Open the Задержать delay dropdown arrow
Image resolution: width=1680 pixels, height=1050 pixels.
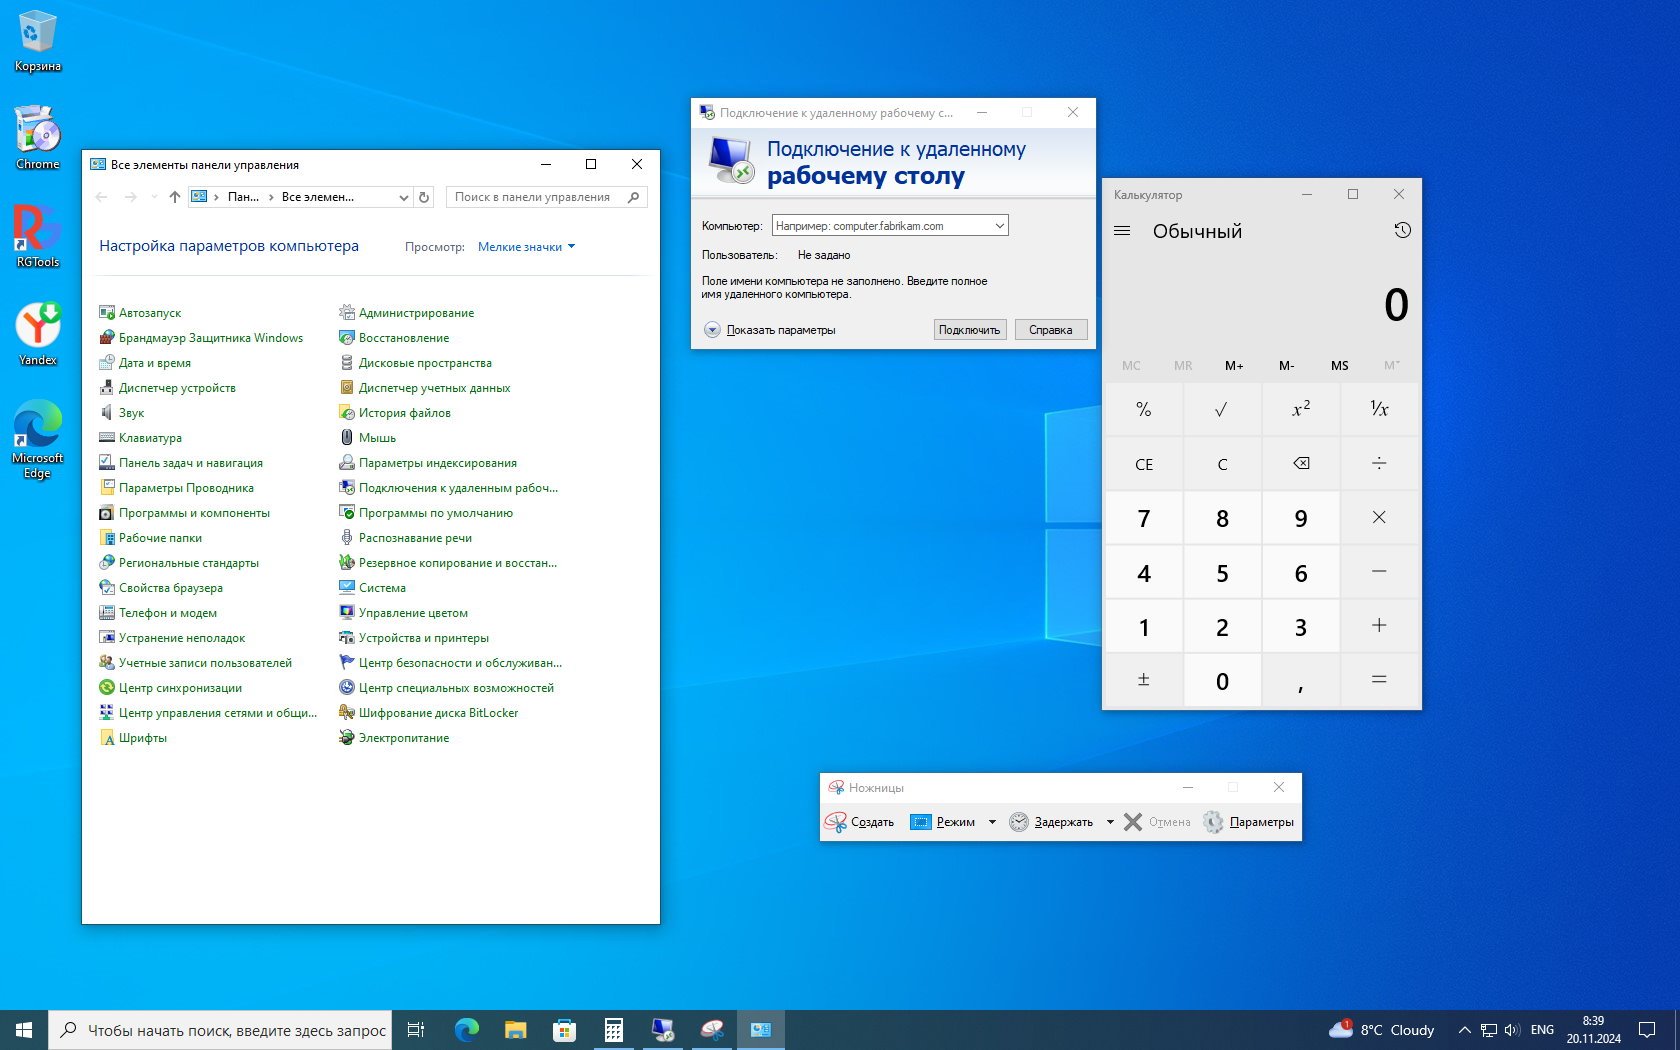[1110, 822]
